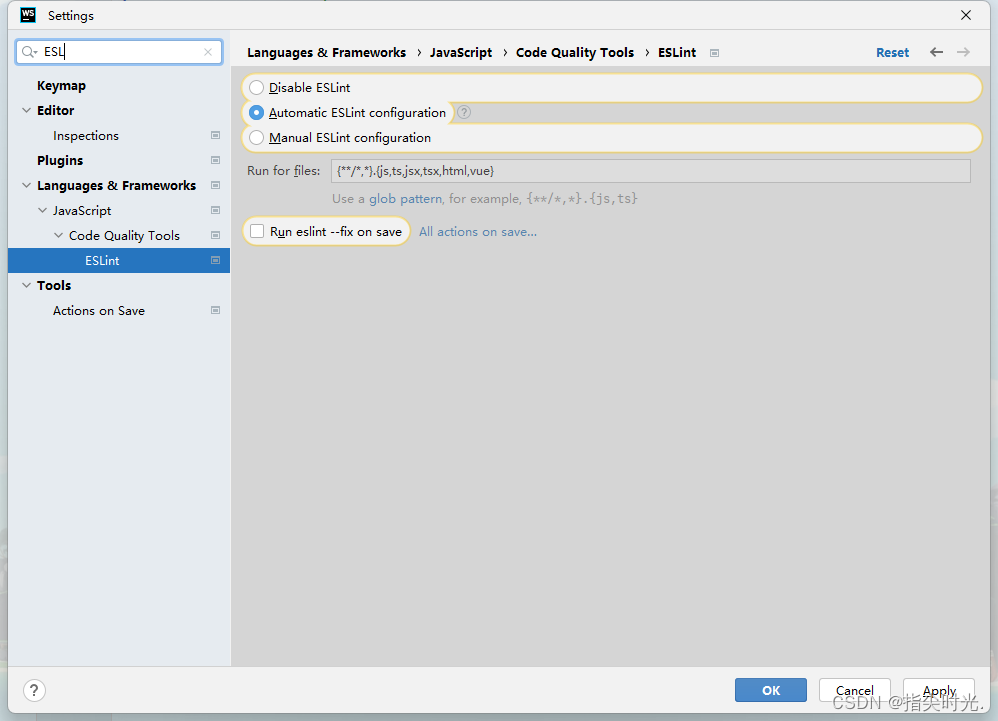Click Languages & Frameworks breadcrumb
Viewport: 998px width, 721px height.
pos(327,53)
